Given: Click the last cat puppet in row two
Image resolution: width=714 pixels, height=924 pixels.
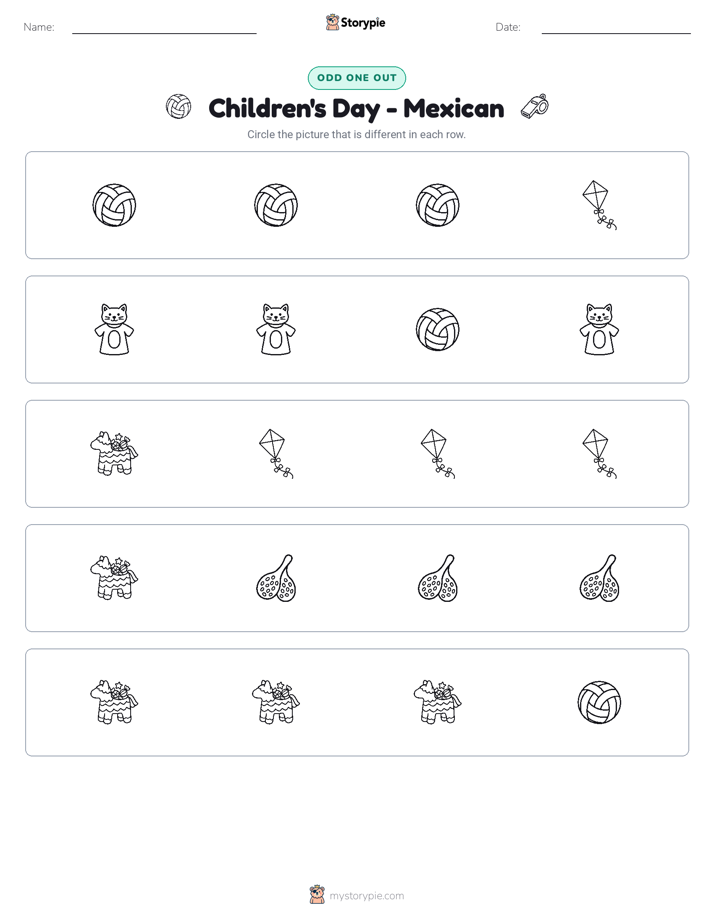Looking at the screenshot, I should coord(599,329).
